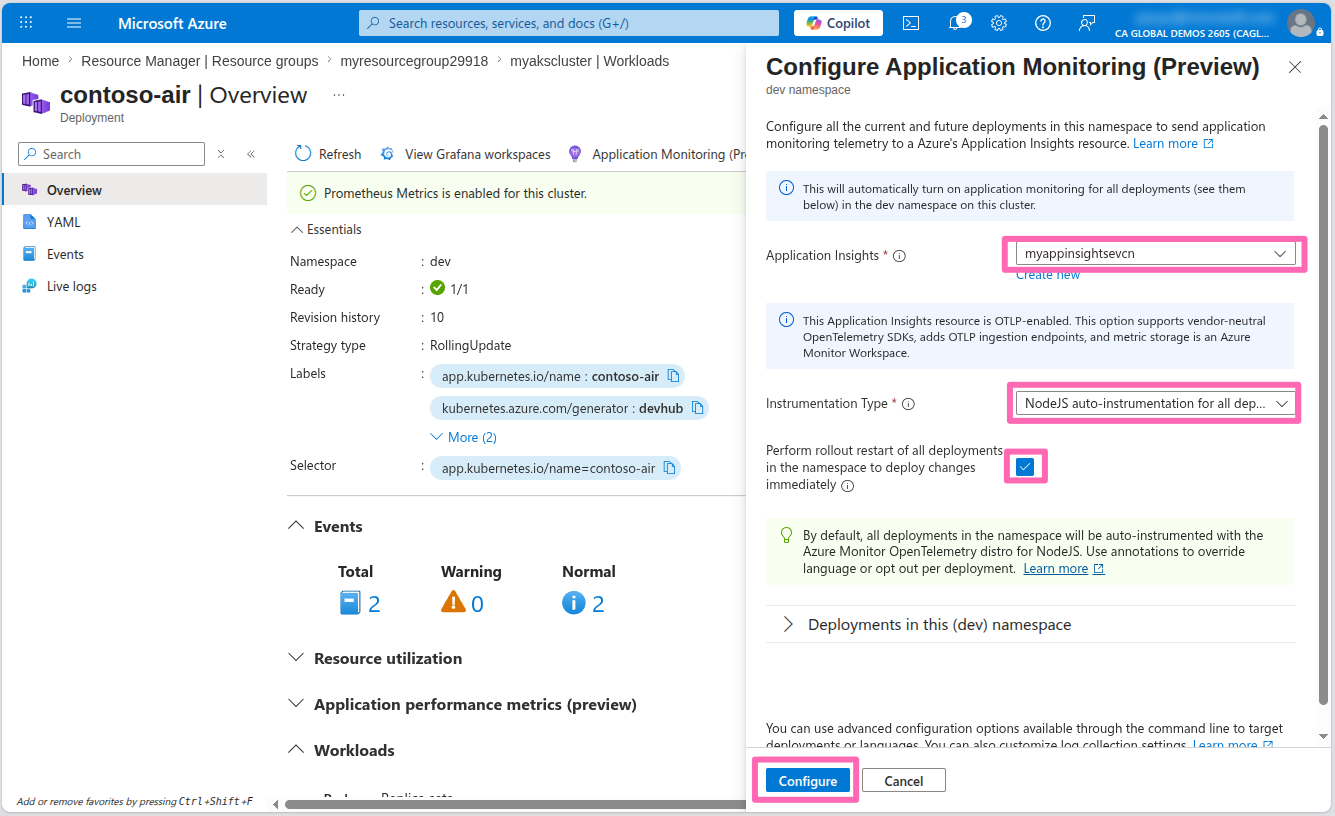Open the Instrumentation Type dropdown

tap(1156, 403)
